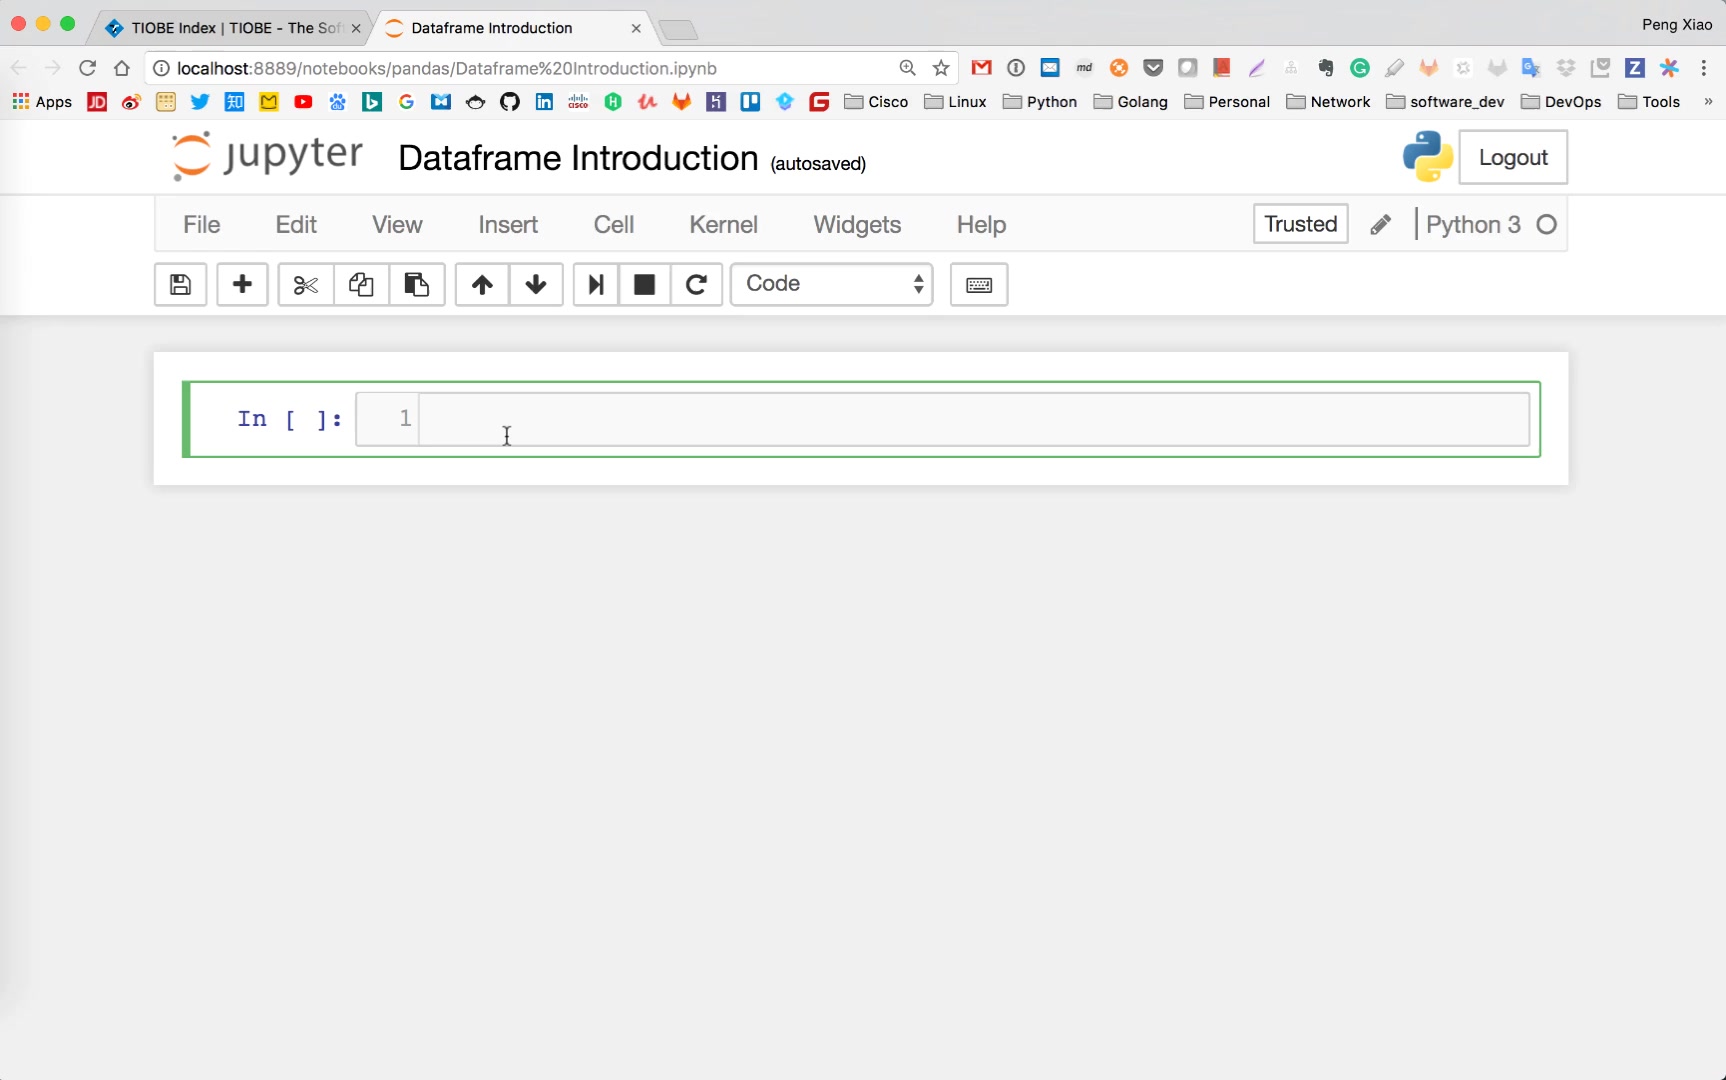The width and height of the screenshot is (1726, 1080).
Task: Click the save and checkpoint icon
Action: [x=180, y=285]
